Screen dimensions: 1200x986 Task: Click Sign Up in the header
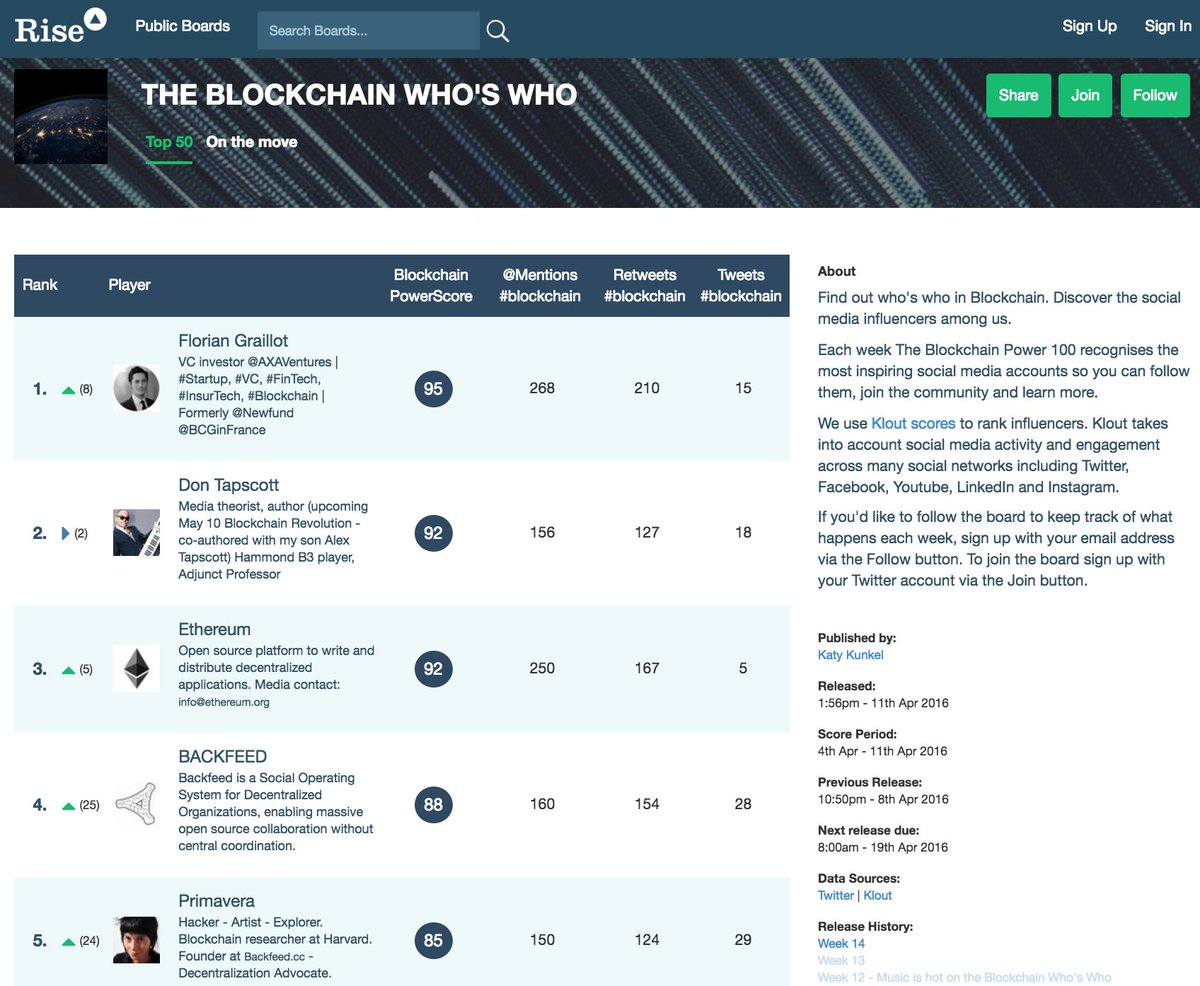coord(1089,26)
